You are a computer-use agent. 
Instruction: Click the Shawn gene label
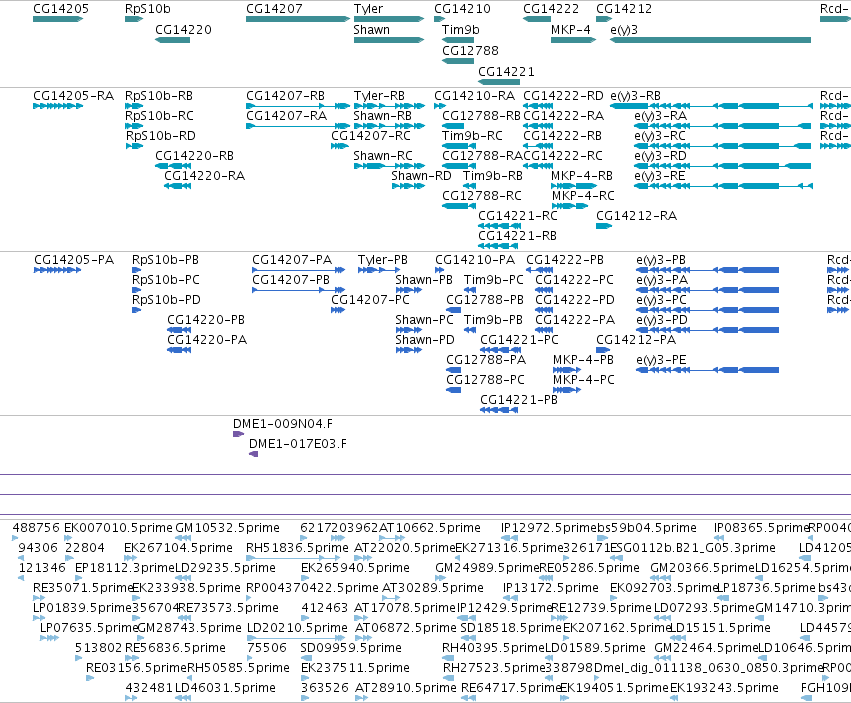point(371,30)
